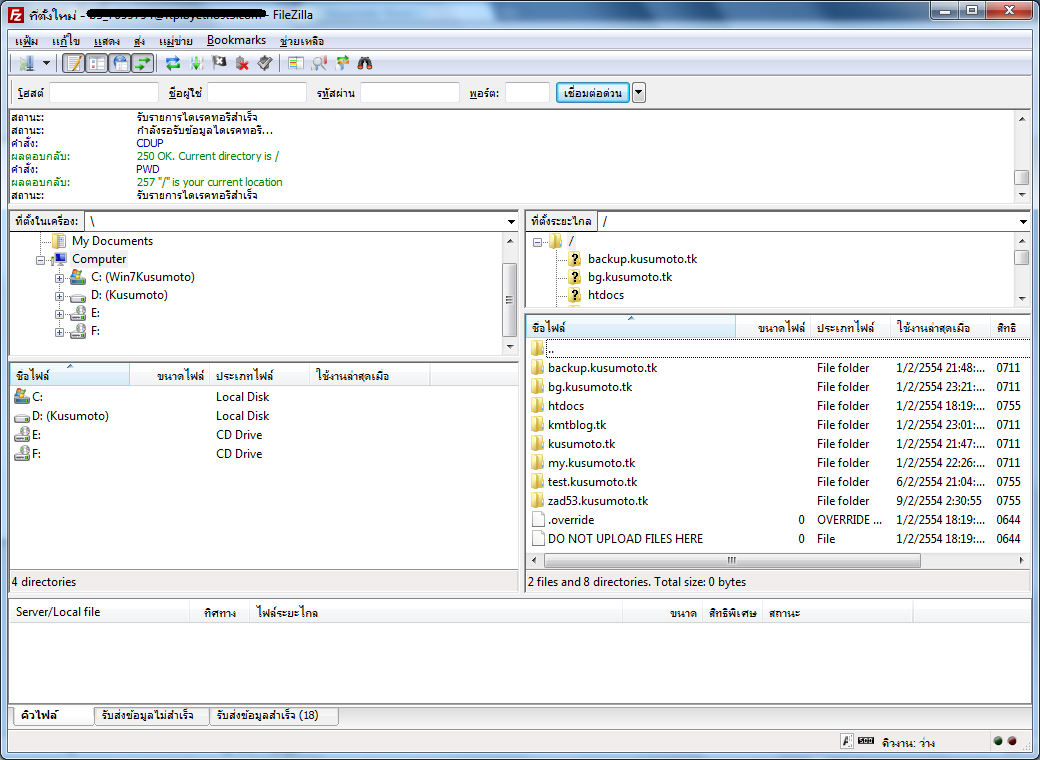Select the E: CD Drive row icon
This screenshot has height=760, width=1040.
pos(22,435)
